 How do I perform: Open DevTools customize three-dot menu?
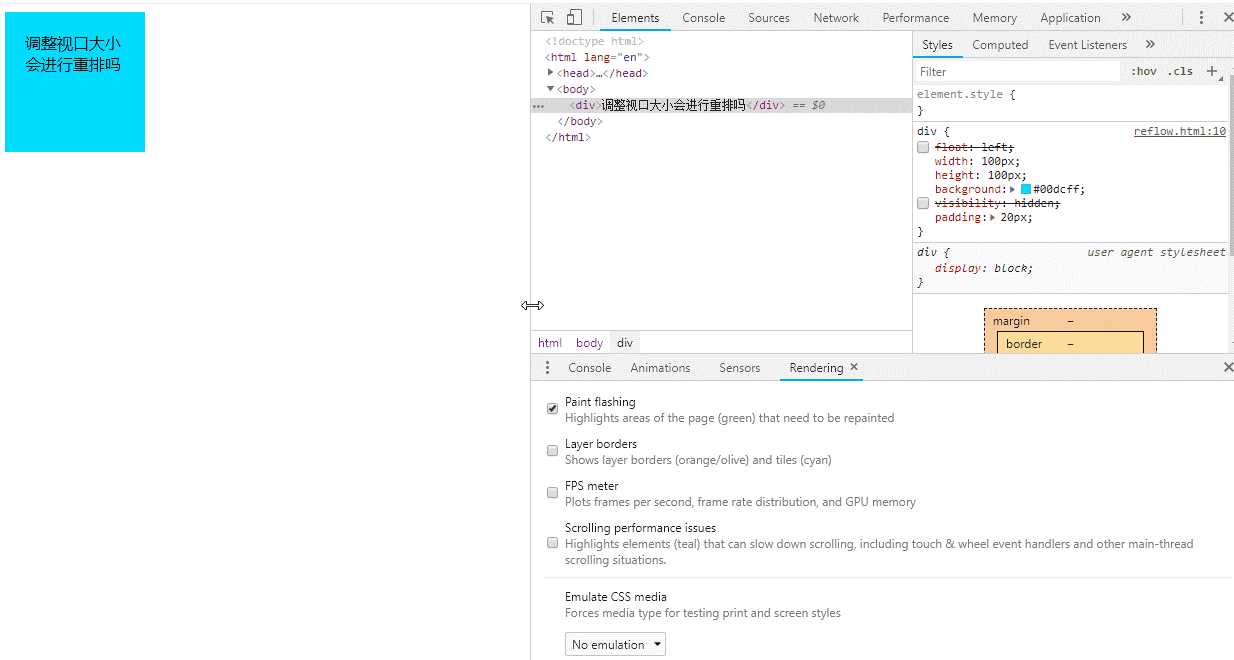(x=1201, y=17)
